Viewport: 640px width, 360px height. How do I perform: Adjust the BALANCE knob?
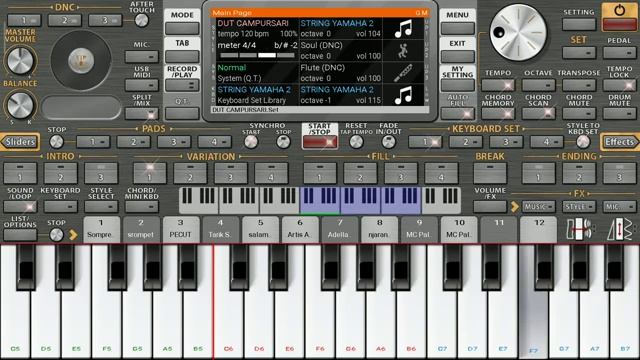20,105
